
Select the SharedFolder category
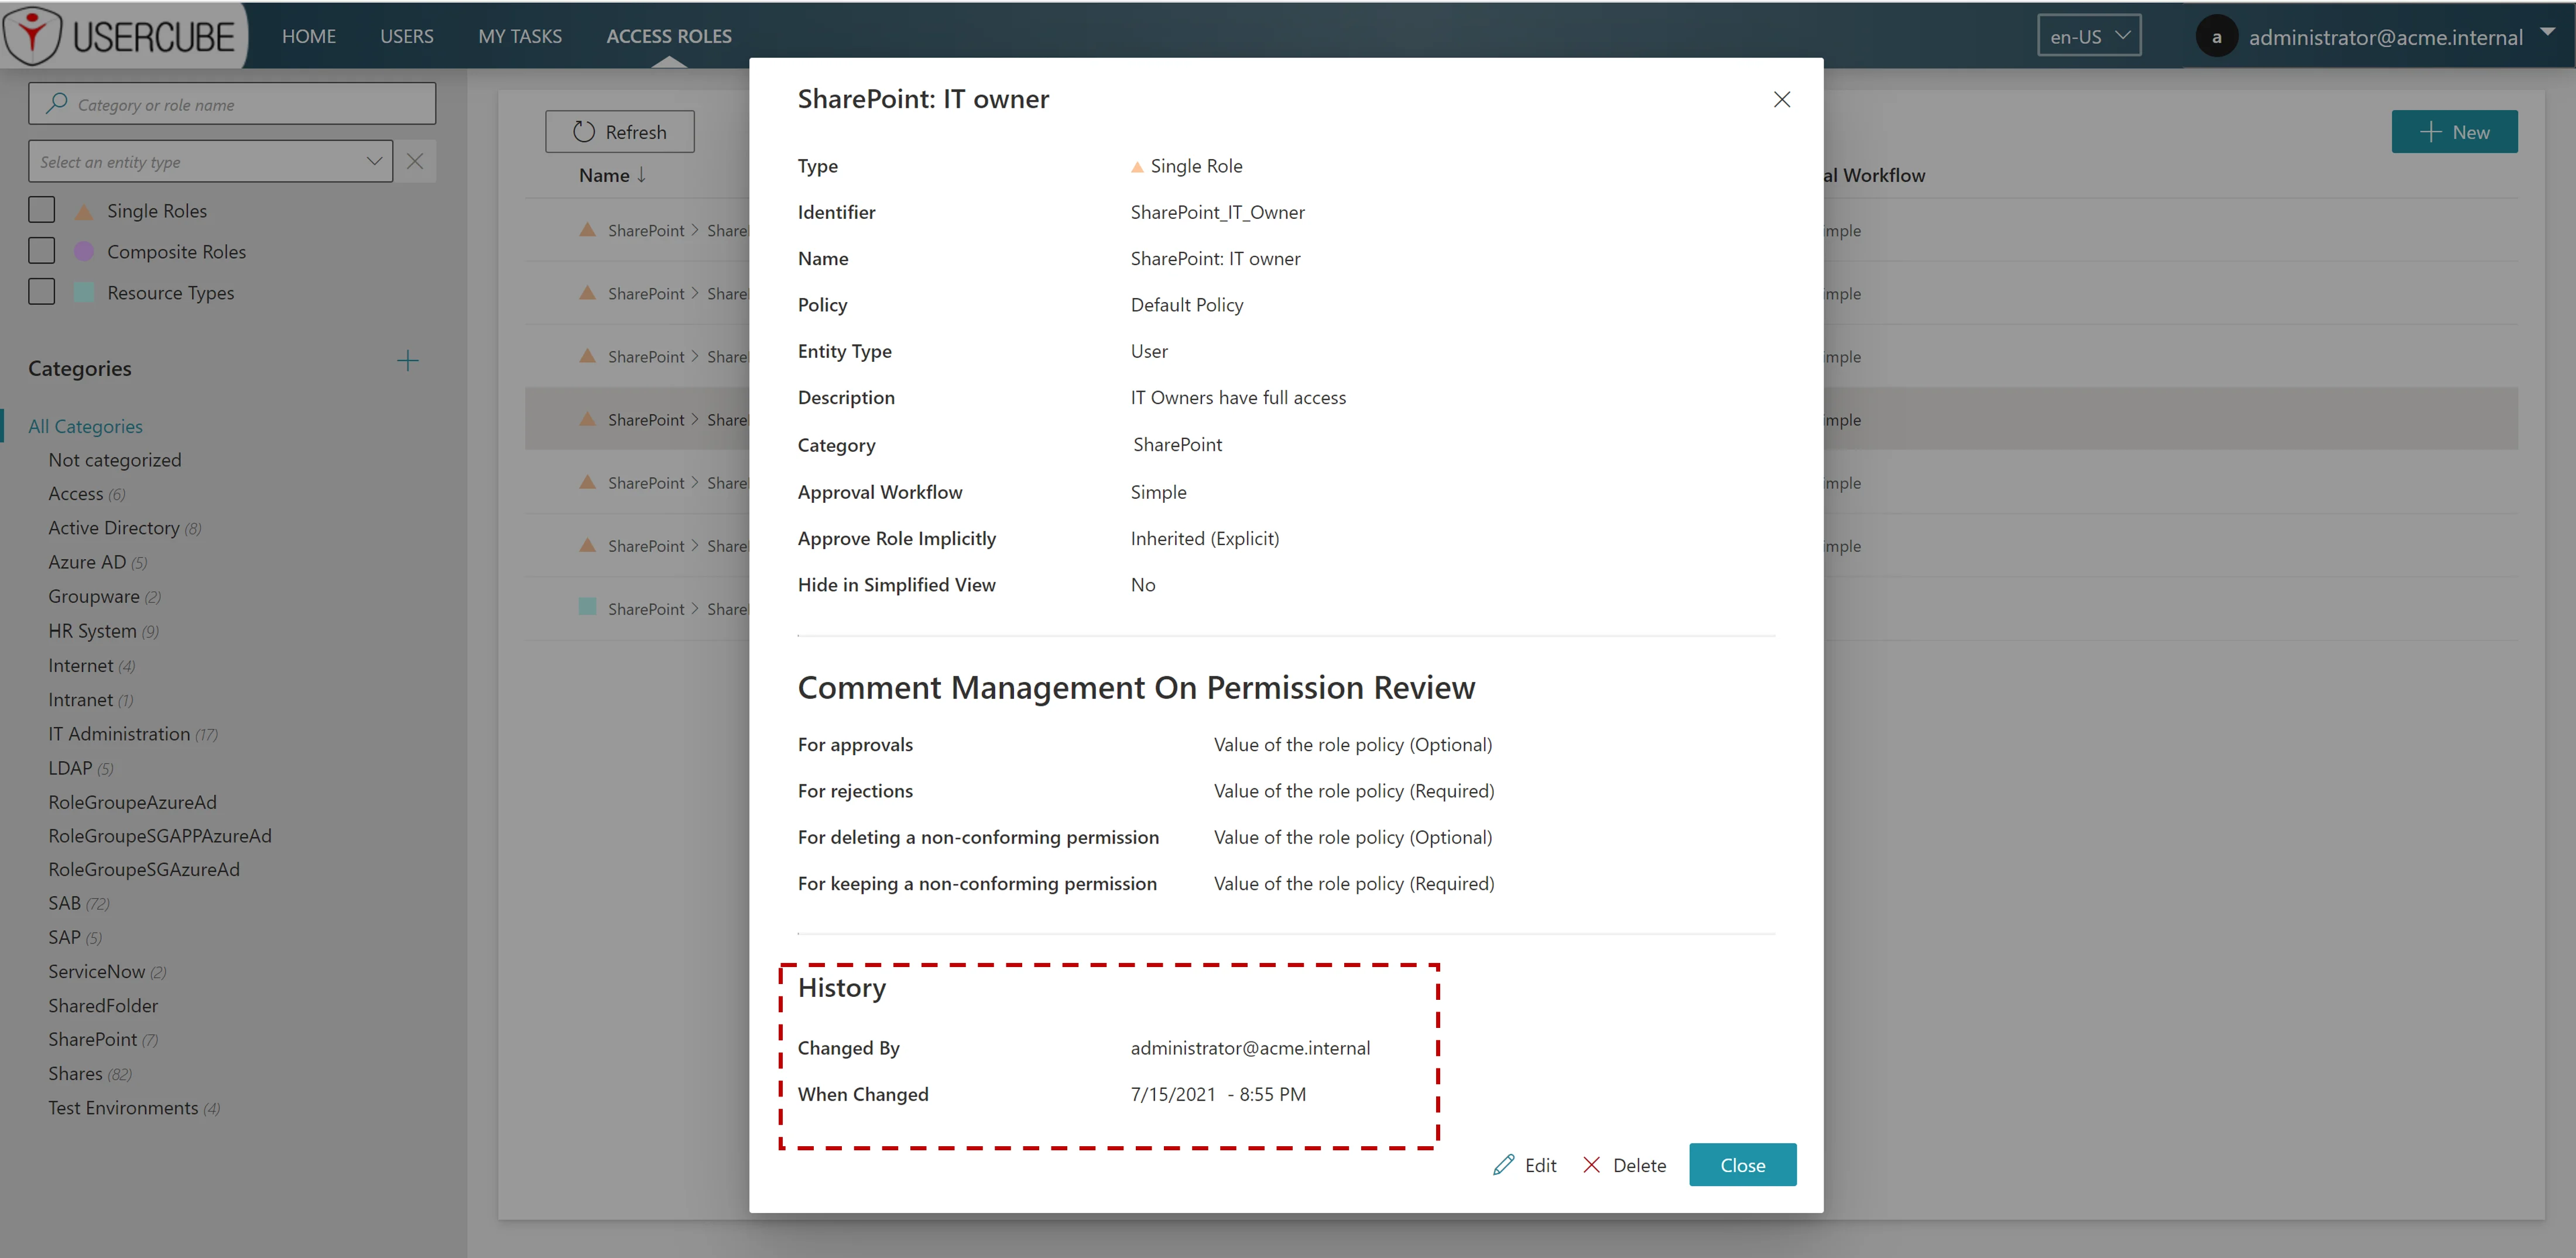click(103, 1005)
